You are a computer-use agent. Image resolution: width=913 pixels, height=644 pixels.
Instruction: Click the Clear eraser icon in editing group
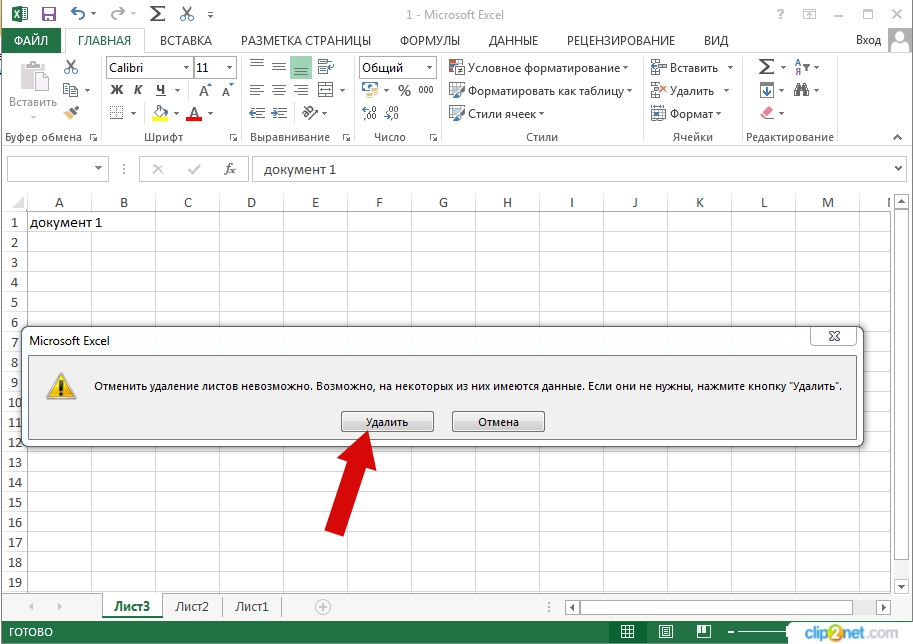pos(767,113)
